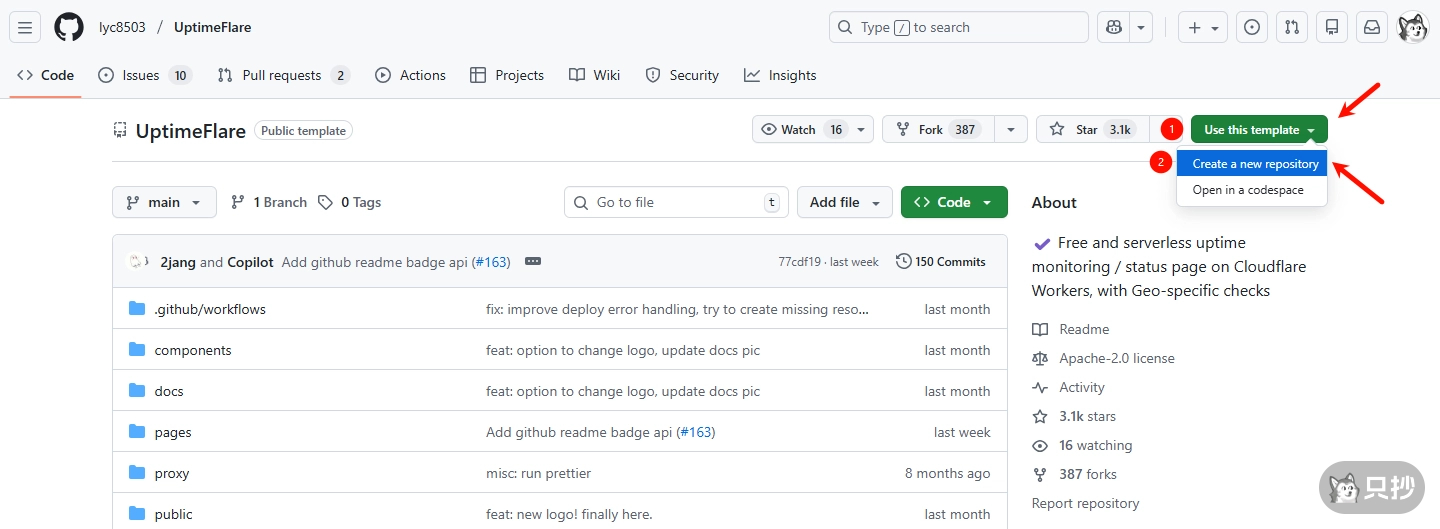The image size is (1440, 529).
Task: Expand the green Code dropdown
Action: tap(953, 202)
